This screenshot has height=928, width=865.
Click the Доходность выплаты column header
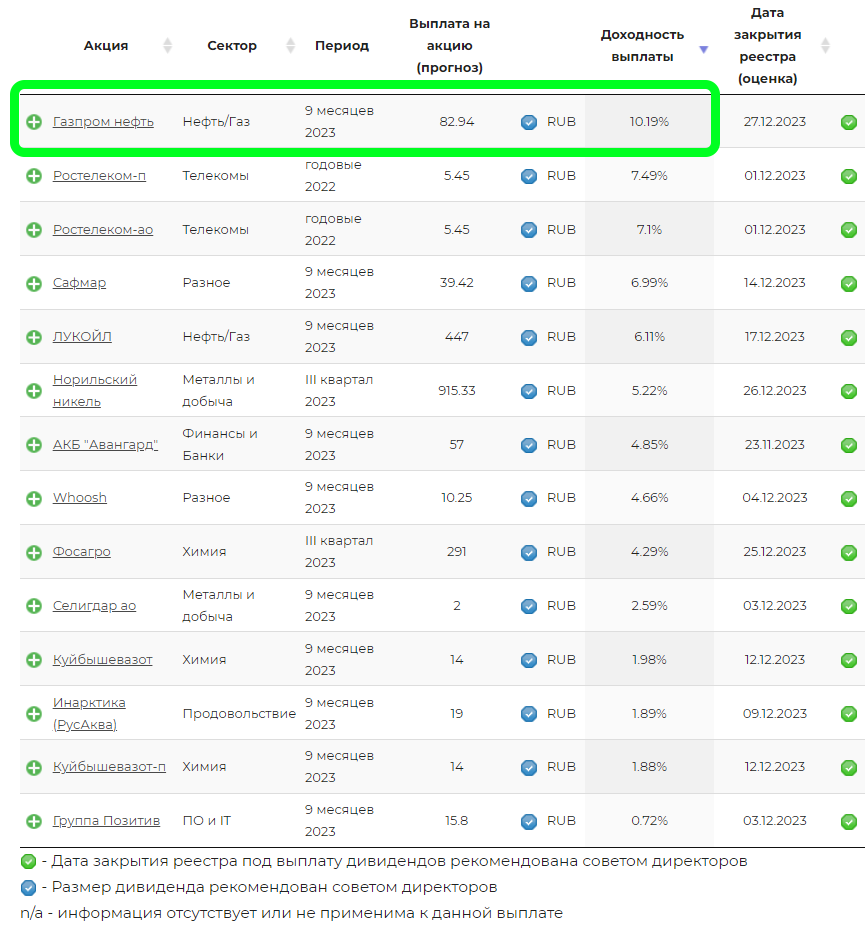(x=643, y=46)
